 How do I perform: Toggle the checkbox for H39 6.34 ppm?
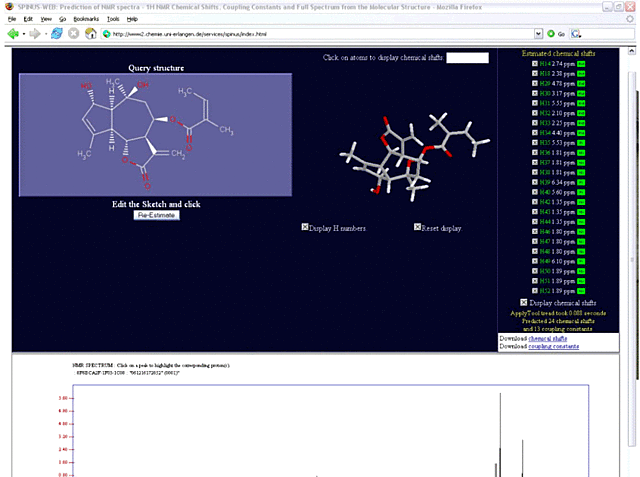pos(535,182)
